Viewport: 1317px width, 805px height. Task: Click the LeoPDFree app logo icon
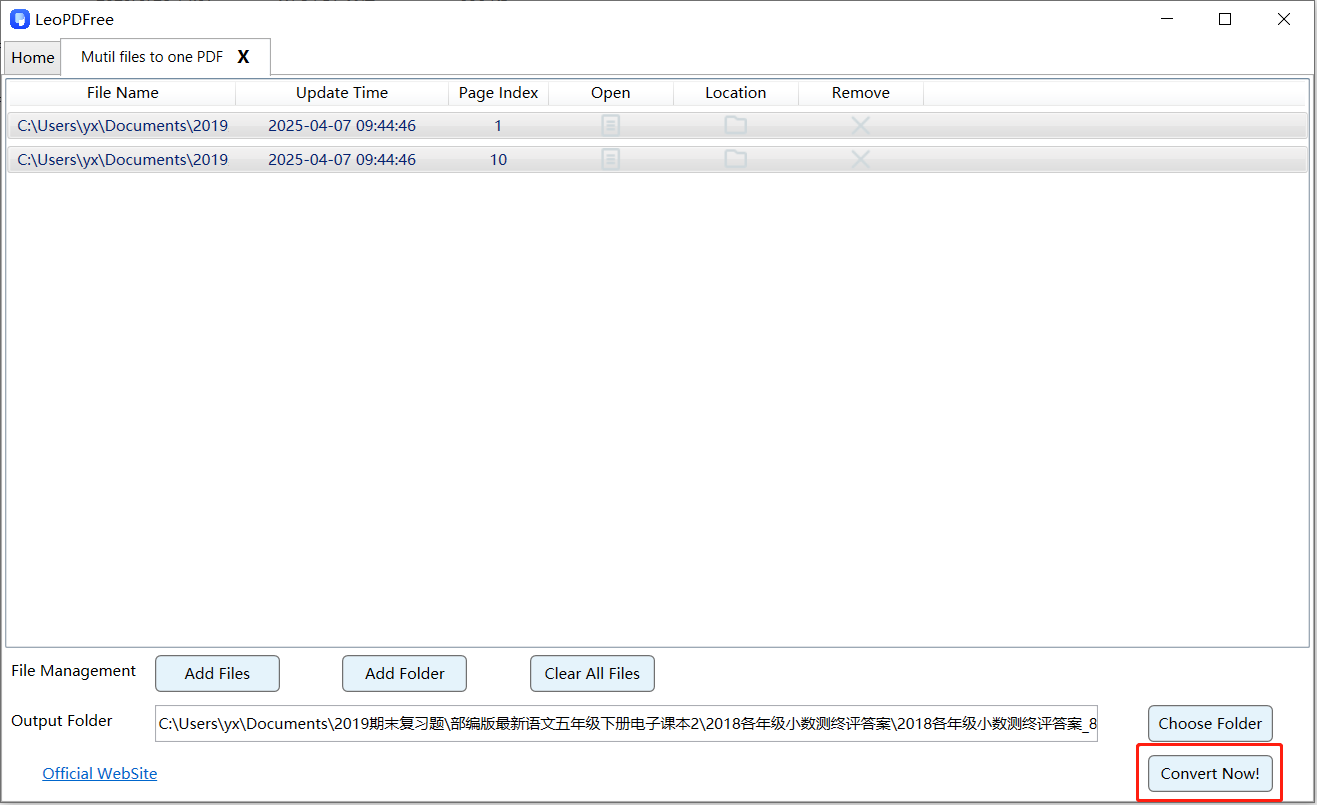click(19, 19)
